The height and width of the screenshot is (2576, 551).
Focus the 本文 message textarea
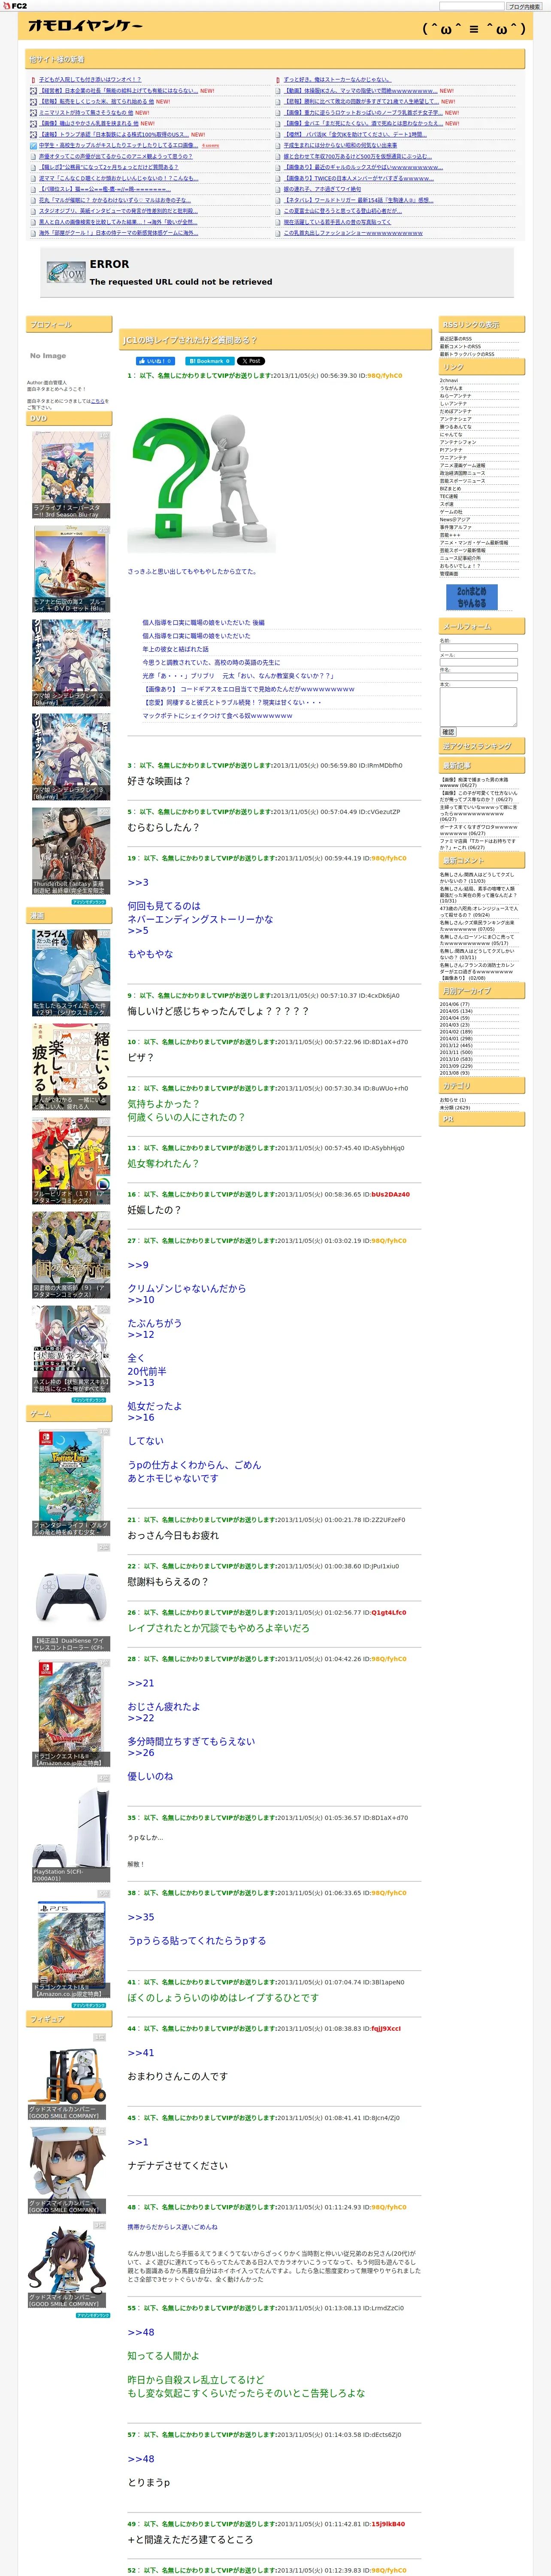(478, 707)
